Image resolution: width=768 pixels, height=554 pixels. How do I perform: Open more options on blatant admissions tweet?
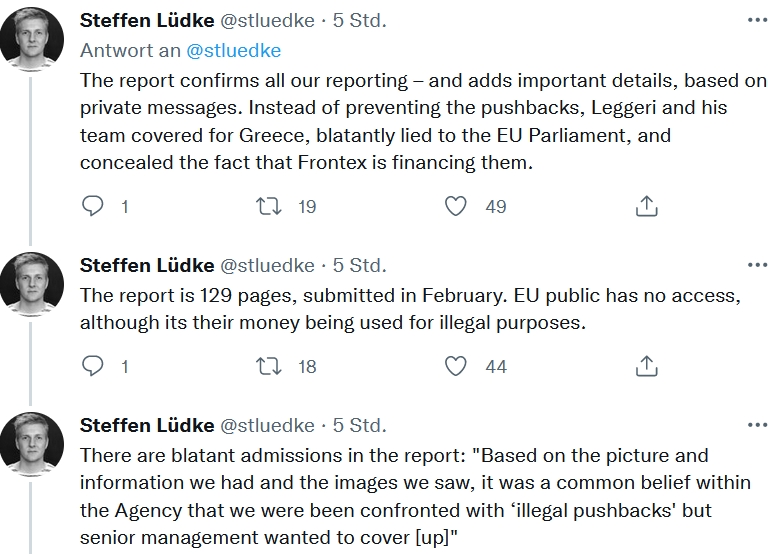click(x=758, y=425)
